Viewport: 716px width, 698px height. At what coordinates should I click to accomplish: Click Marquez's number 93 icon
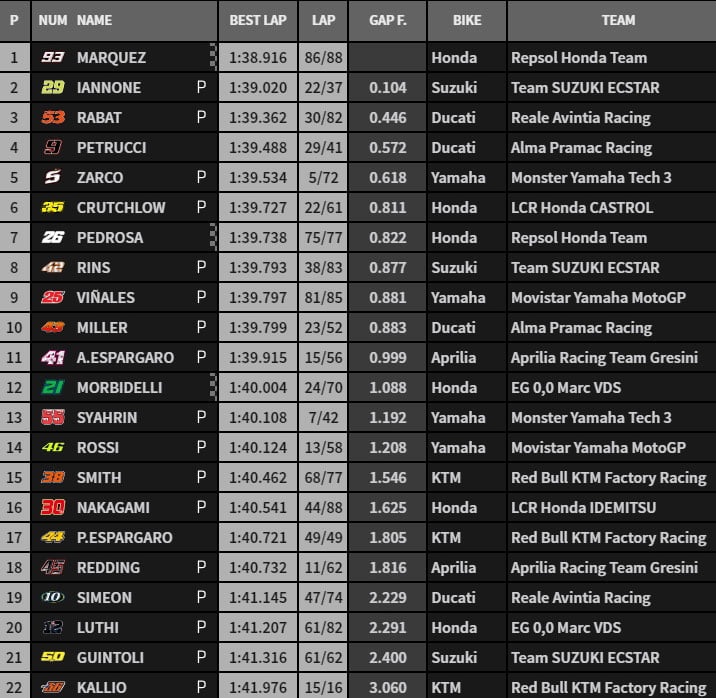pos(53,58)
